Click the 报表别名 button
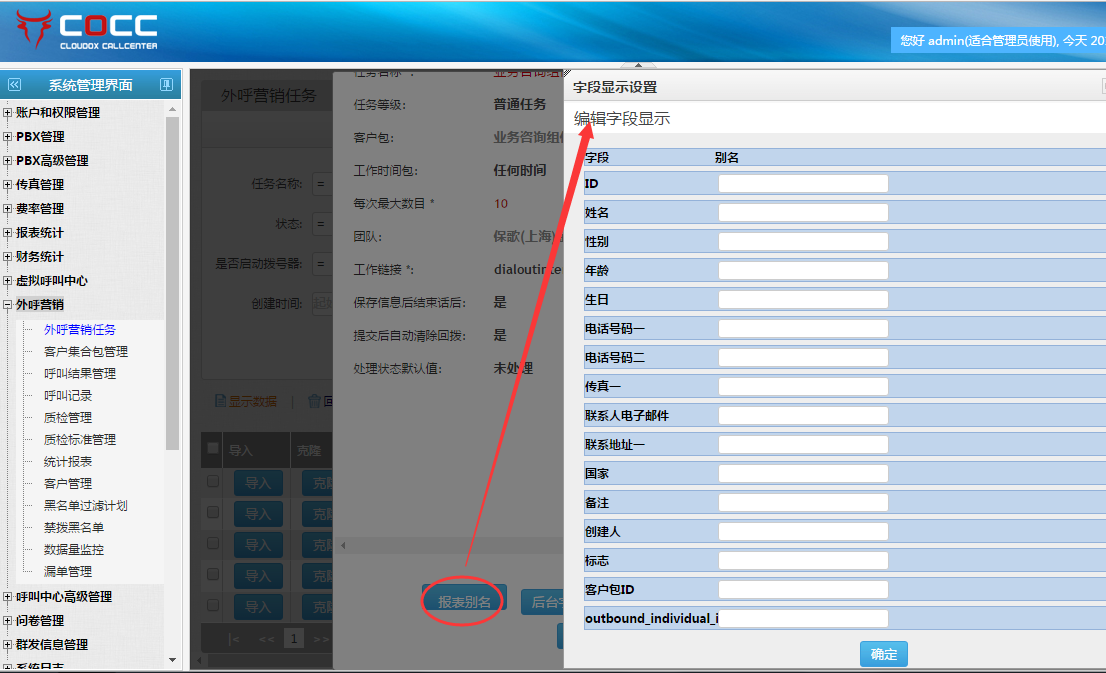The height and width of the screenshot is (673, 1106). click(x=464, y=601)
